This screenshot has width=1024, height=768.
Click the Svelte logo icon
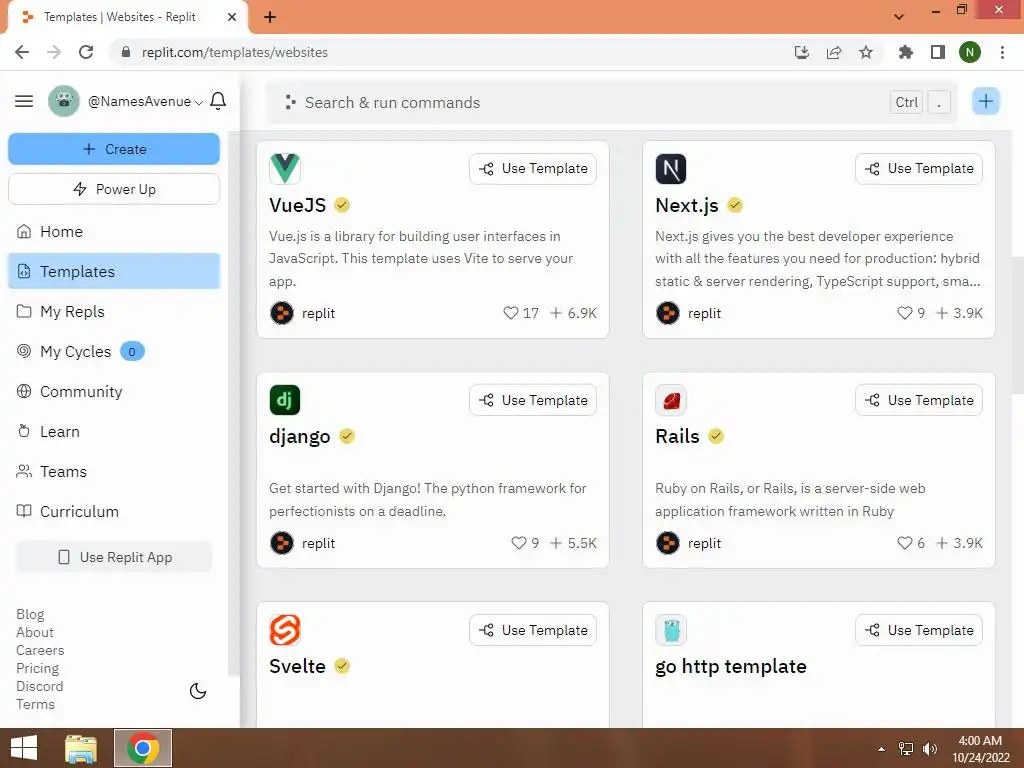[x=285, y=630]
